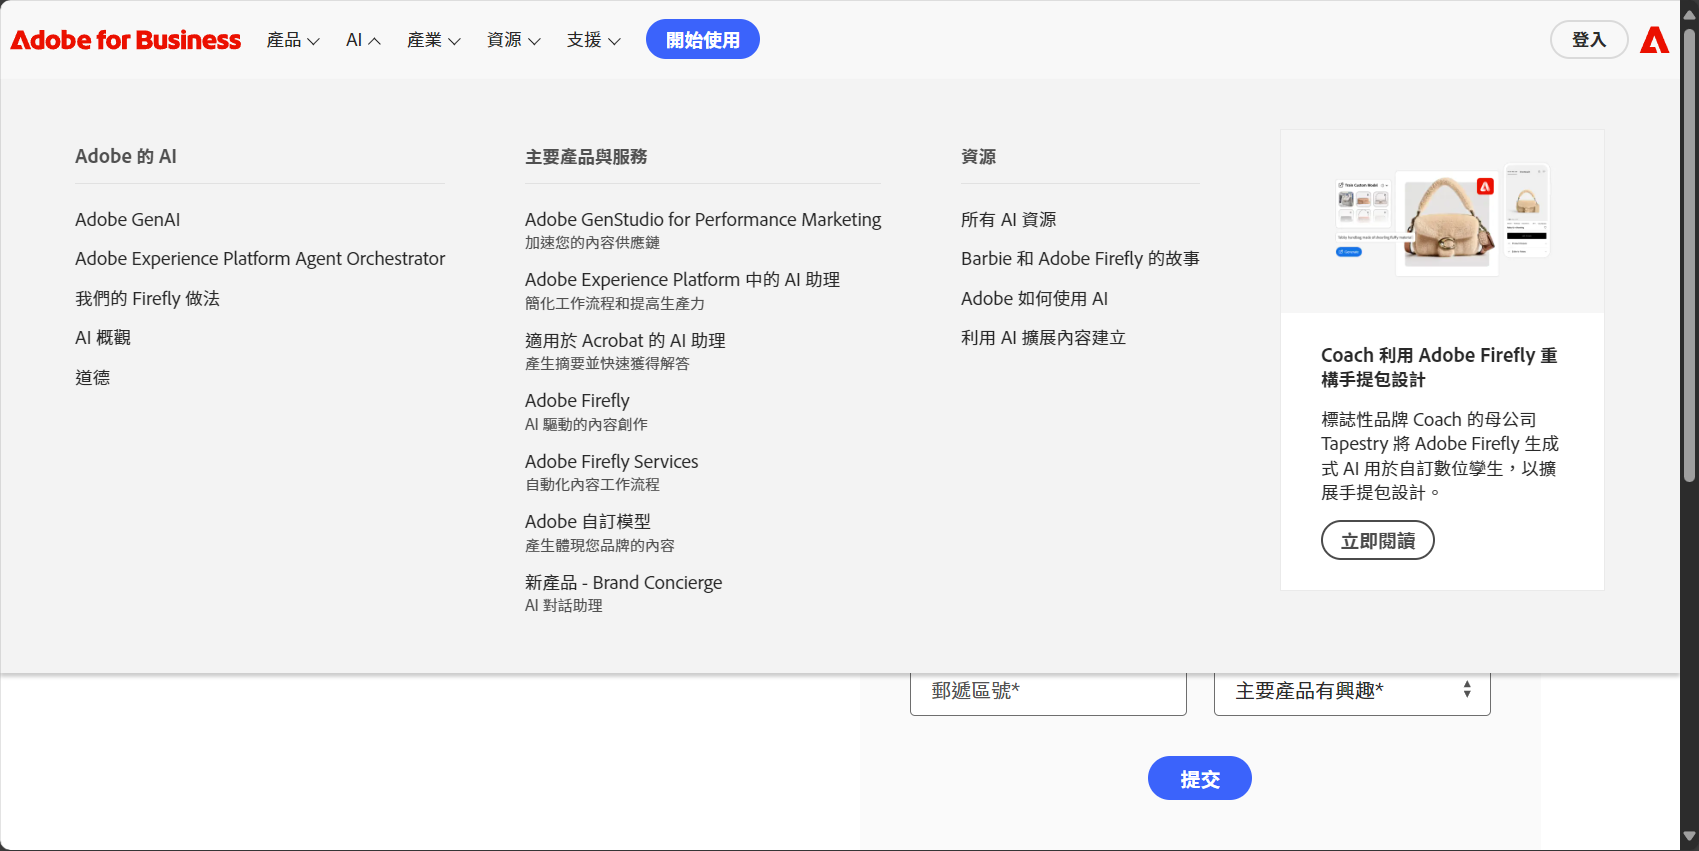The width and height of the screenshot is (1699, 851).
Task: Click the red Adobe logo icon
Action: [x=1655, y=40]
